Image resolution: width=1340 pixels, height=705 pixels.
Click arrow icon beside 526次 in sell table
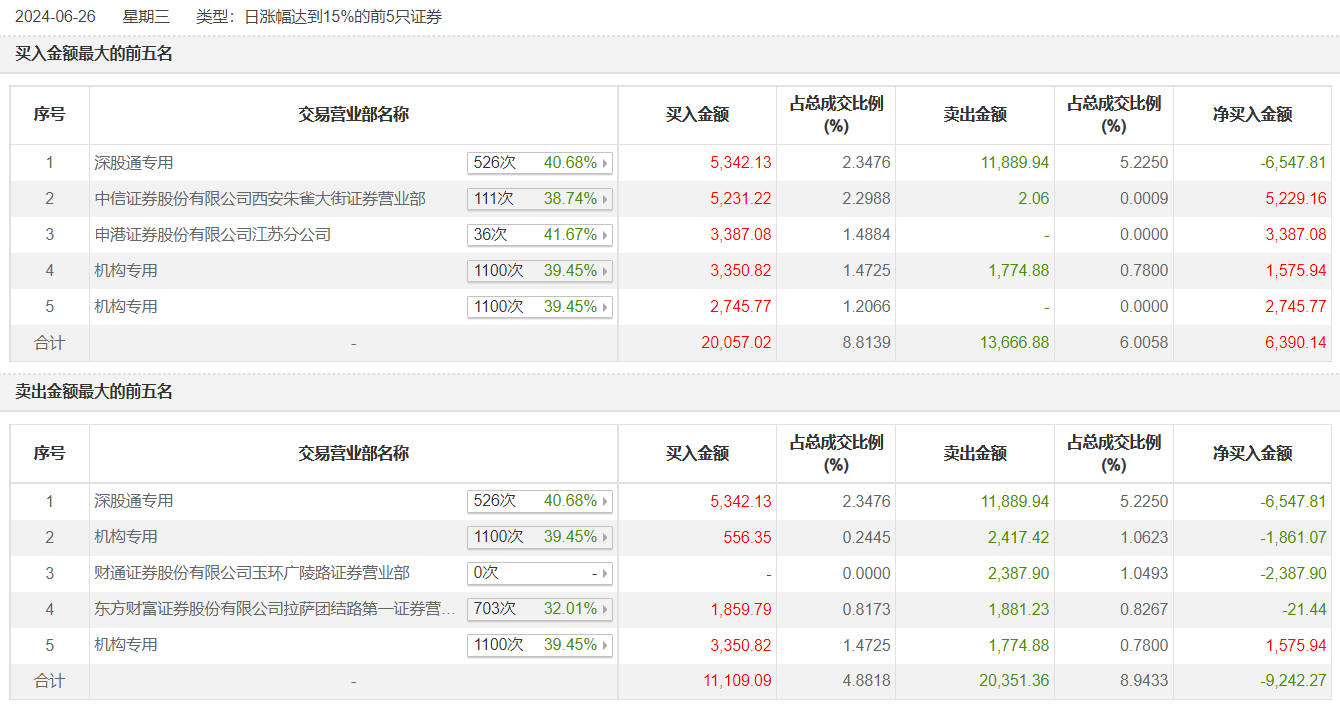605,501
